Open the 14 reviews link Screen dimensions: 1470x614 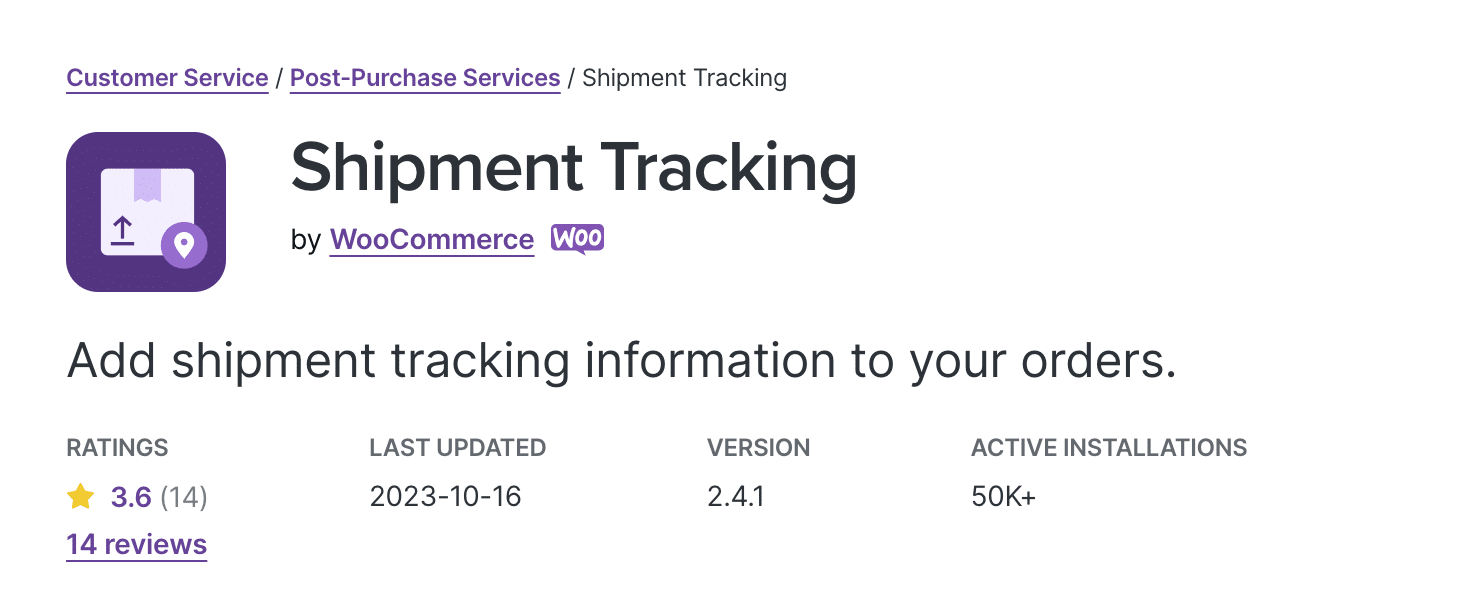(x=136, y=544)
